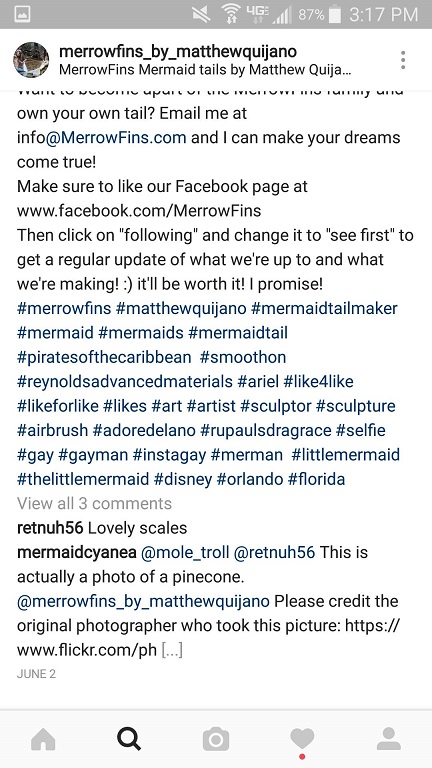Open the three-dot post options menu
Image resolution: width=432 pixels, height=768 pixels.
coord(403,60)
